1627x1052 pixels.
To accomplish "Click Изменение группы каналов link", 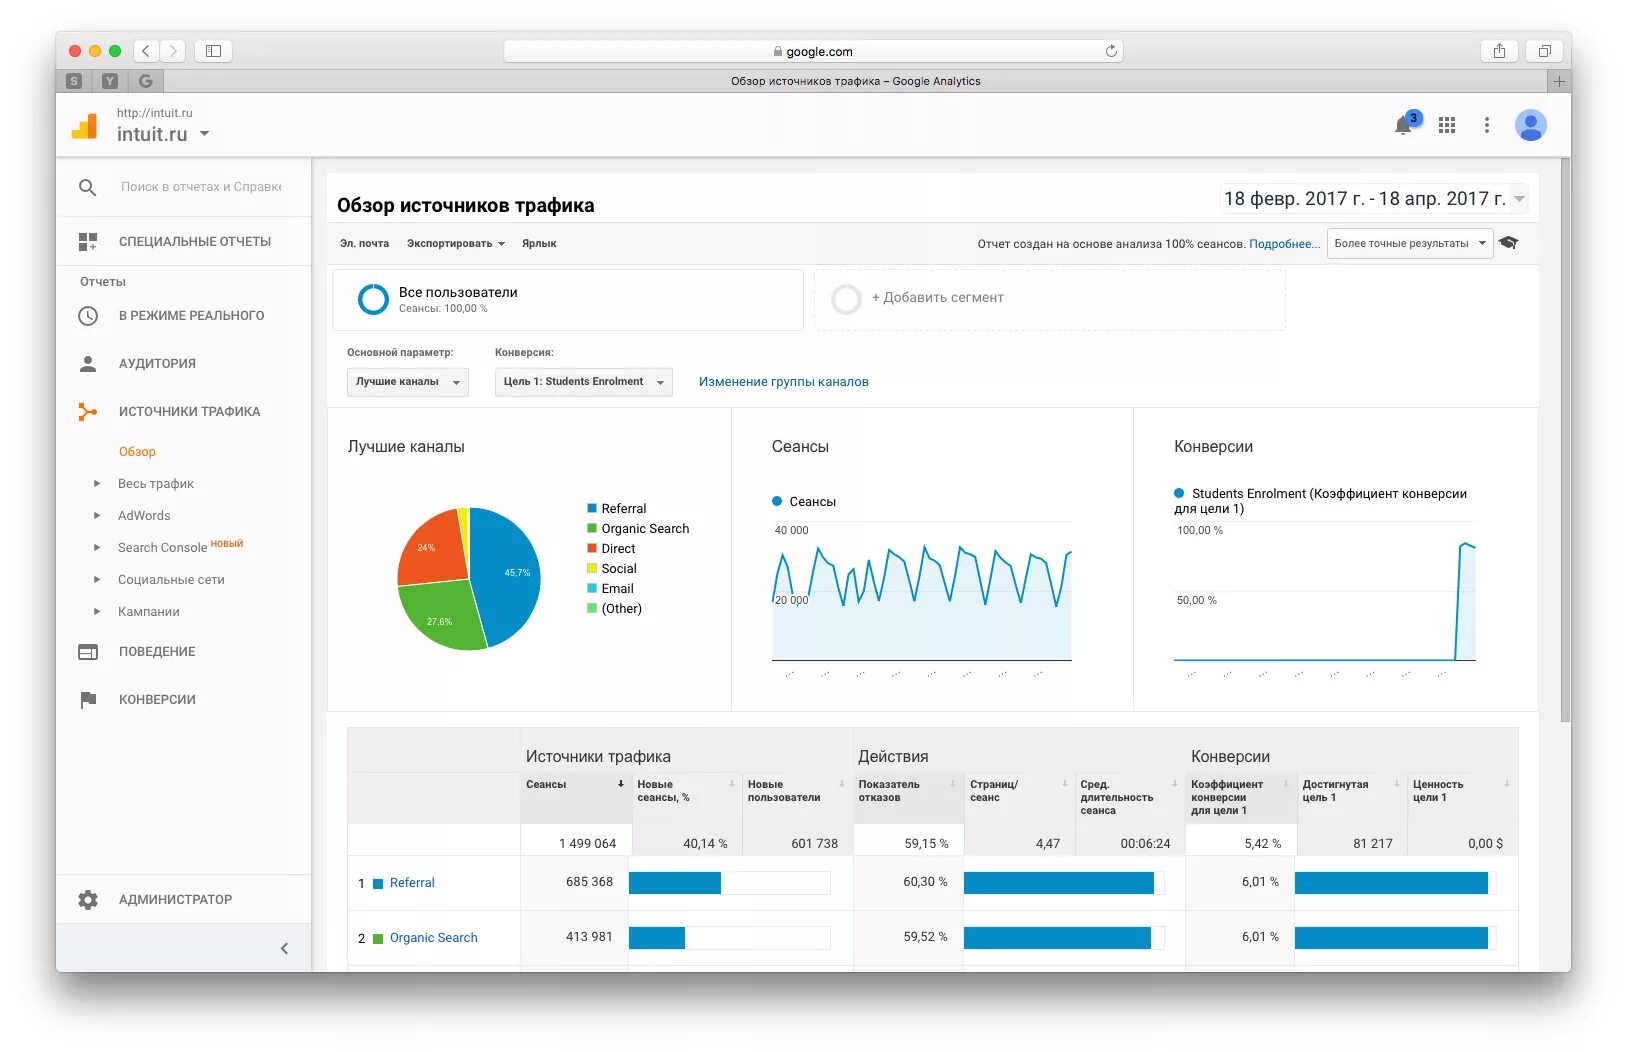I will pos(783,382).
